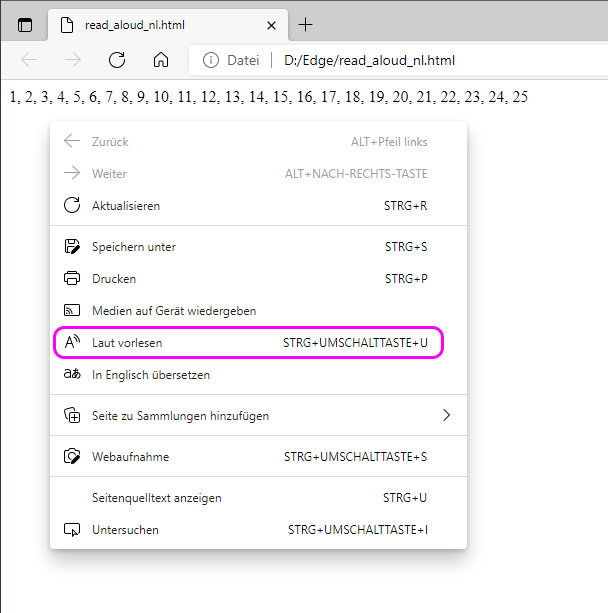Open a new tab with plus button

coord(305,25)
